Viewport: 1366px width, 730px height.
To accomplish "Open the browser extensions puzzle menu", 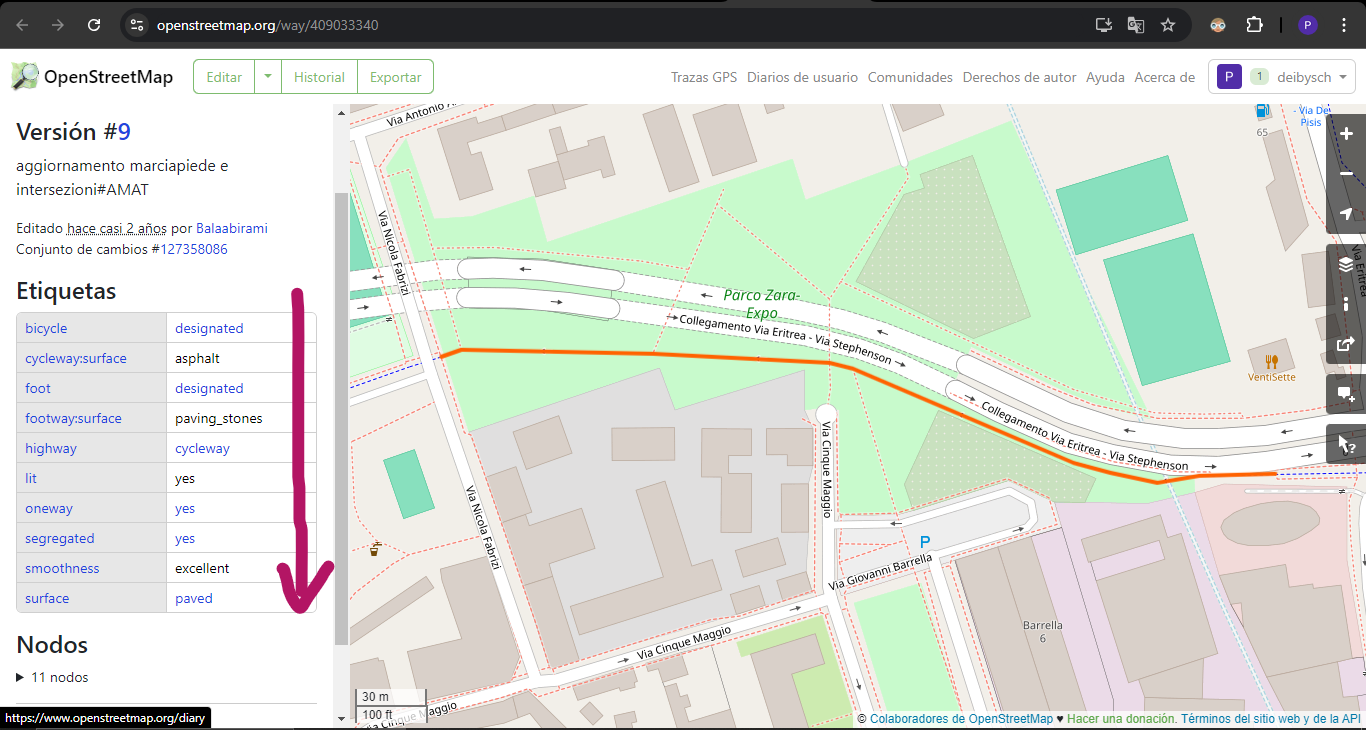I will coord(1254,25).
